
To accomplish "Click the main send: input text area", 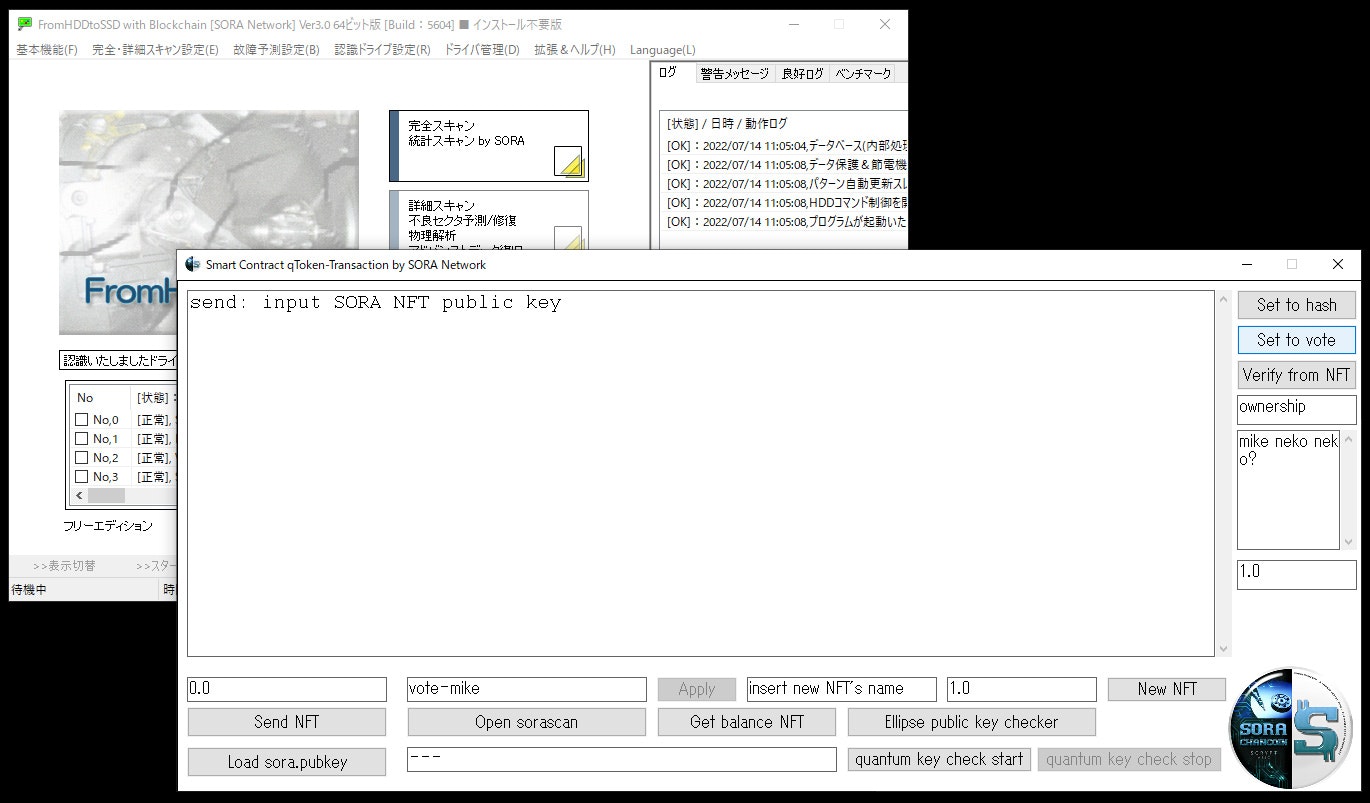I will coord(700,473).
